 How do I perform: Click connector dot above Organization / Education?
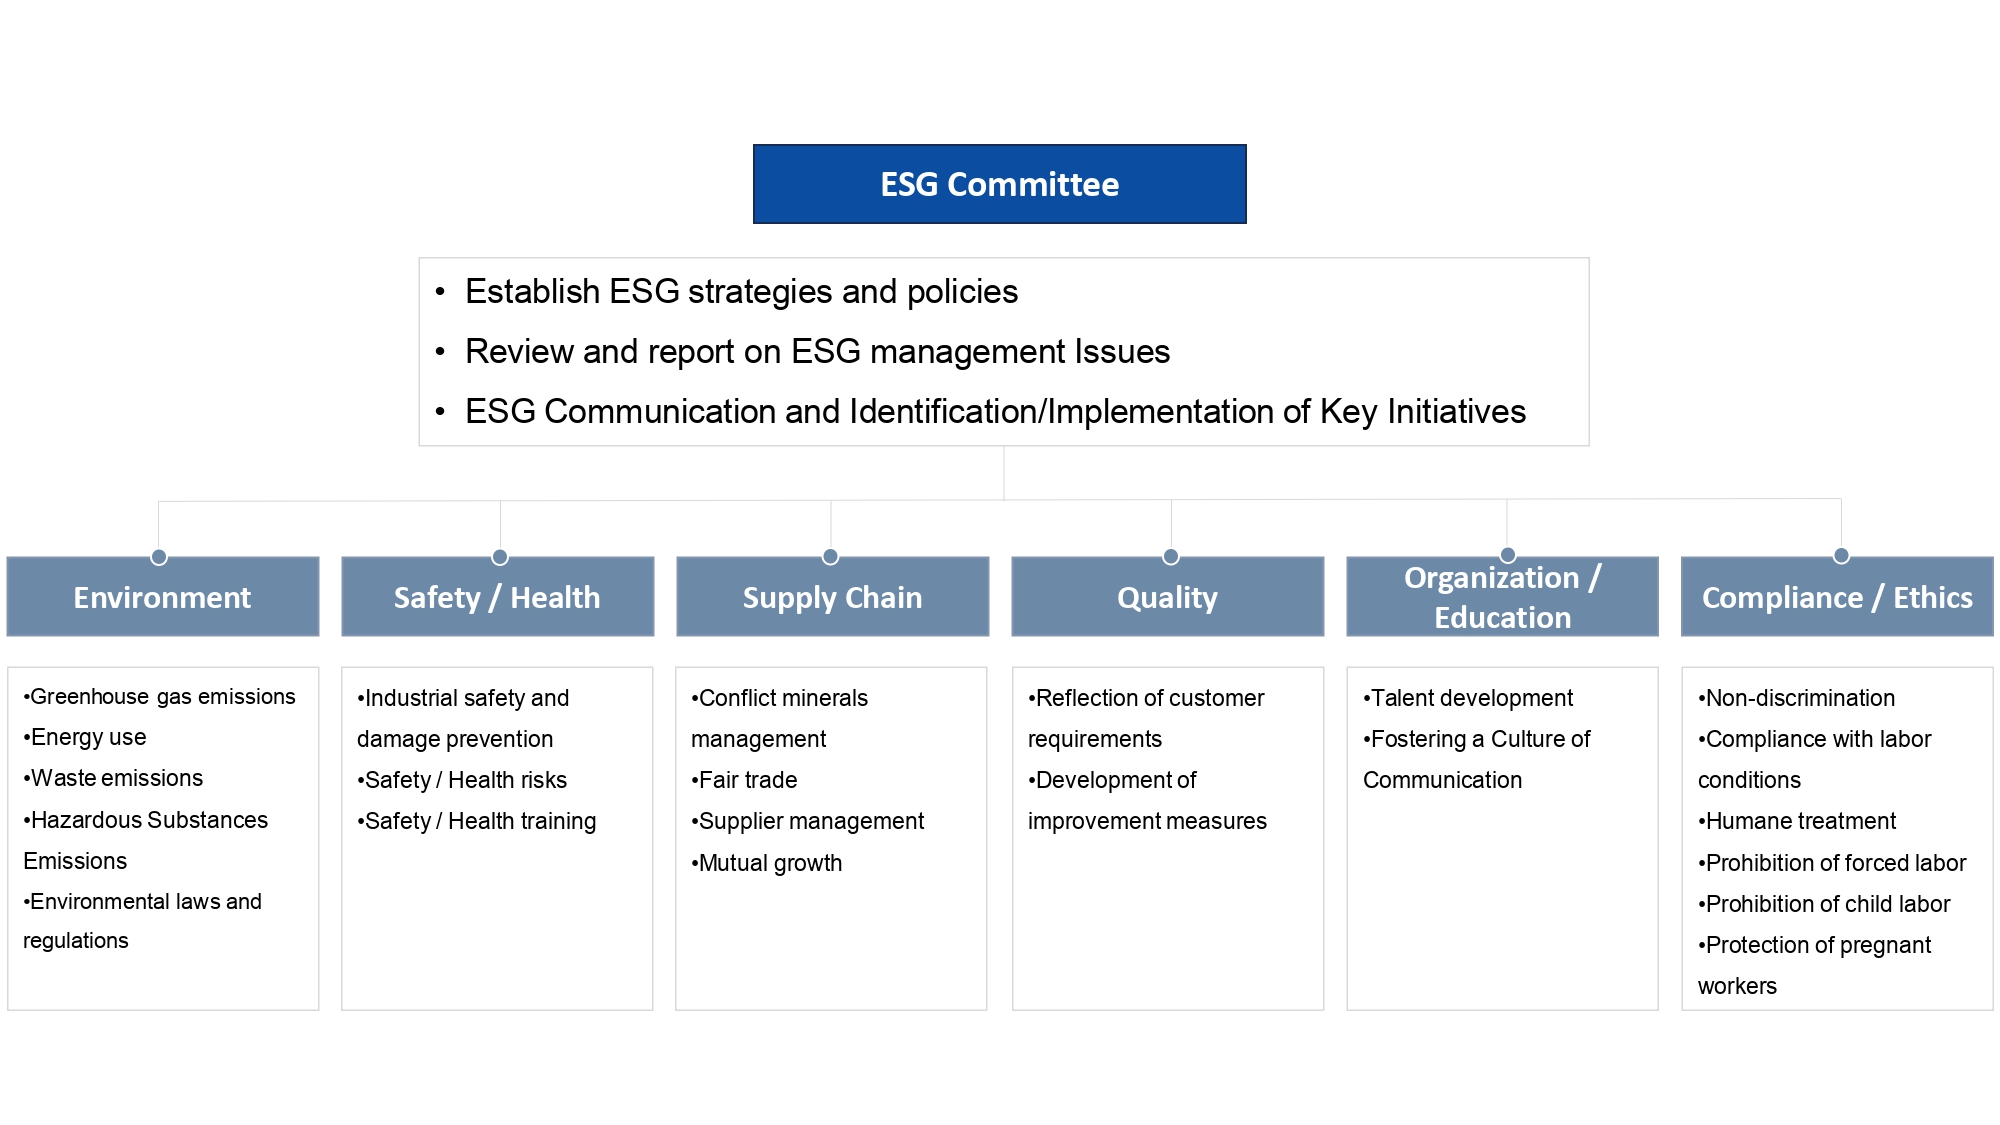1508,555
